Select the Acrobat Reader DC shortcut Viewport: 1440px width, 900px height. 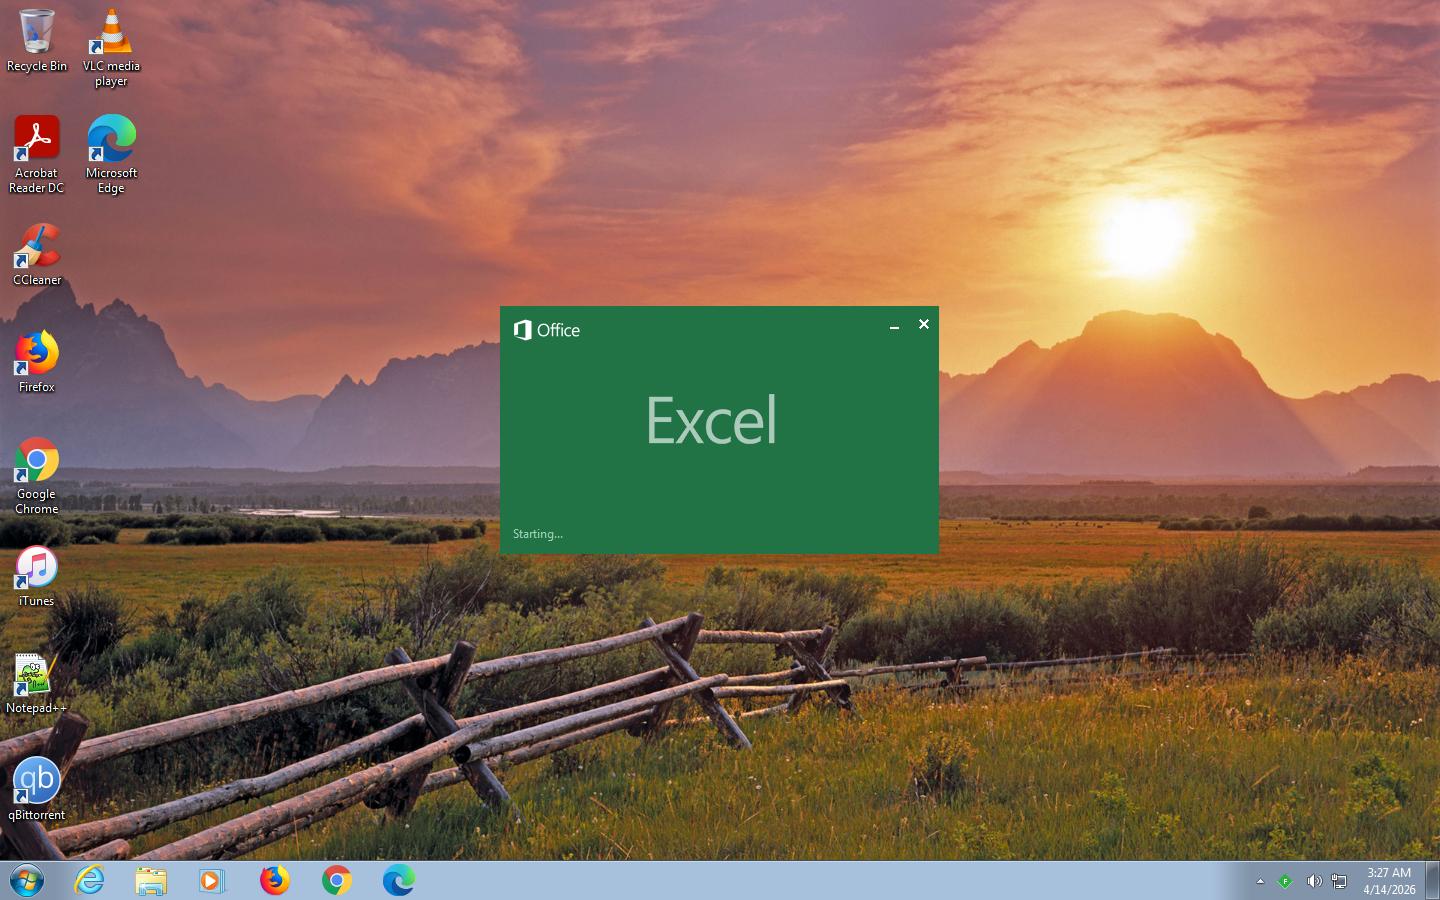pos(37,140)
